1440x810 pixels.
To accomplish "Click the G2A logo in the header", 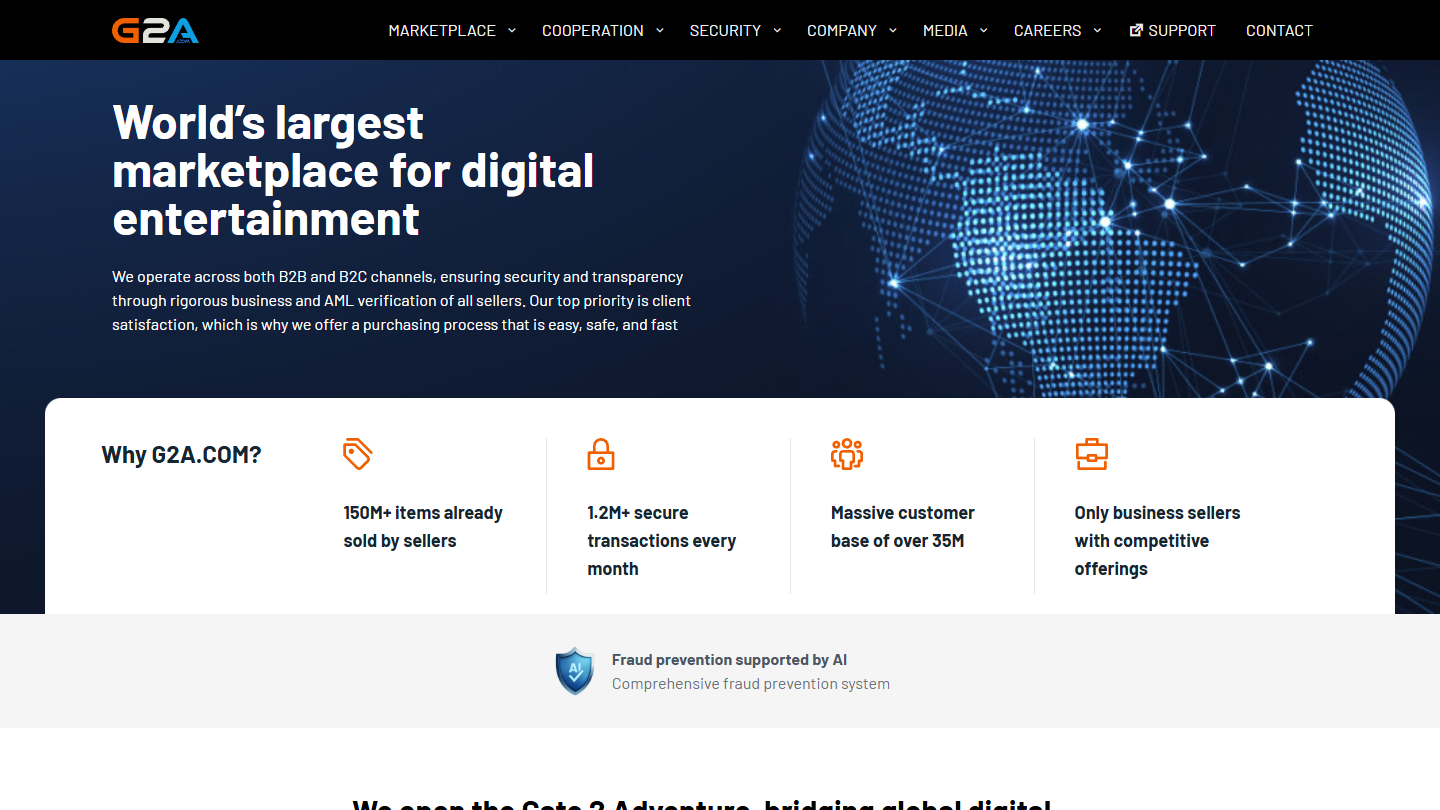I will [x=155, y=30].
